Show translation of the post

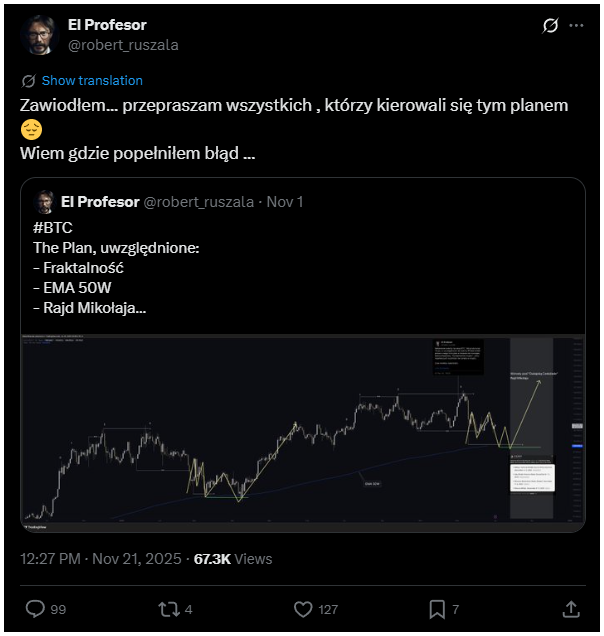pos(92,80)
